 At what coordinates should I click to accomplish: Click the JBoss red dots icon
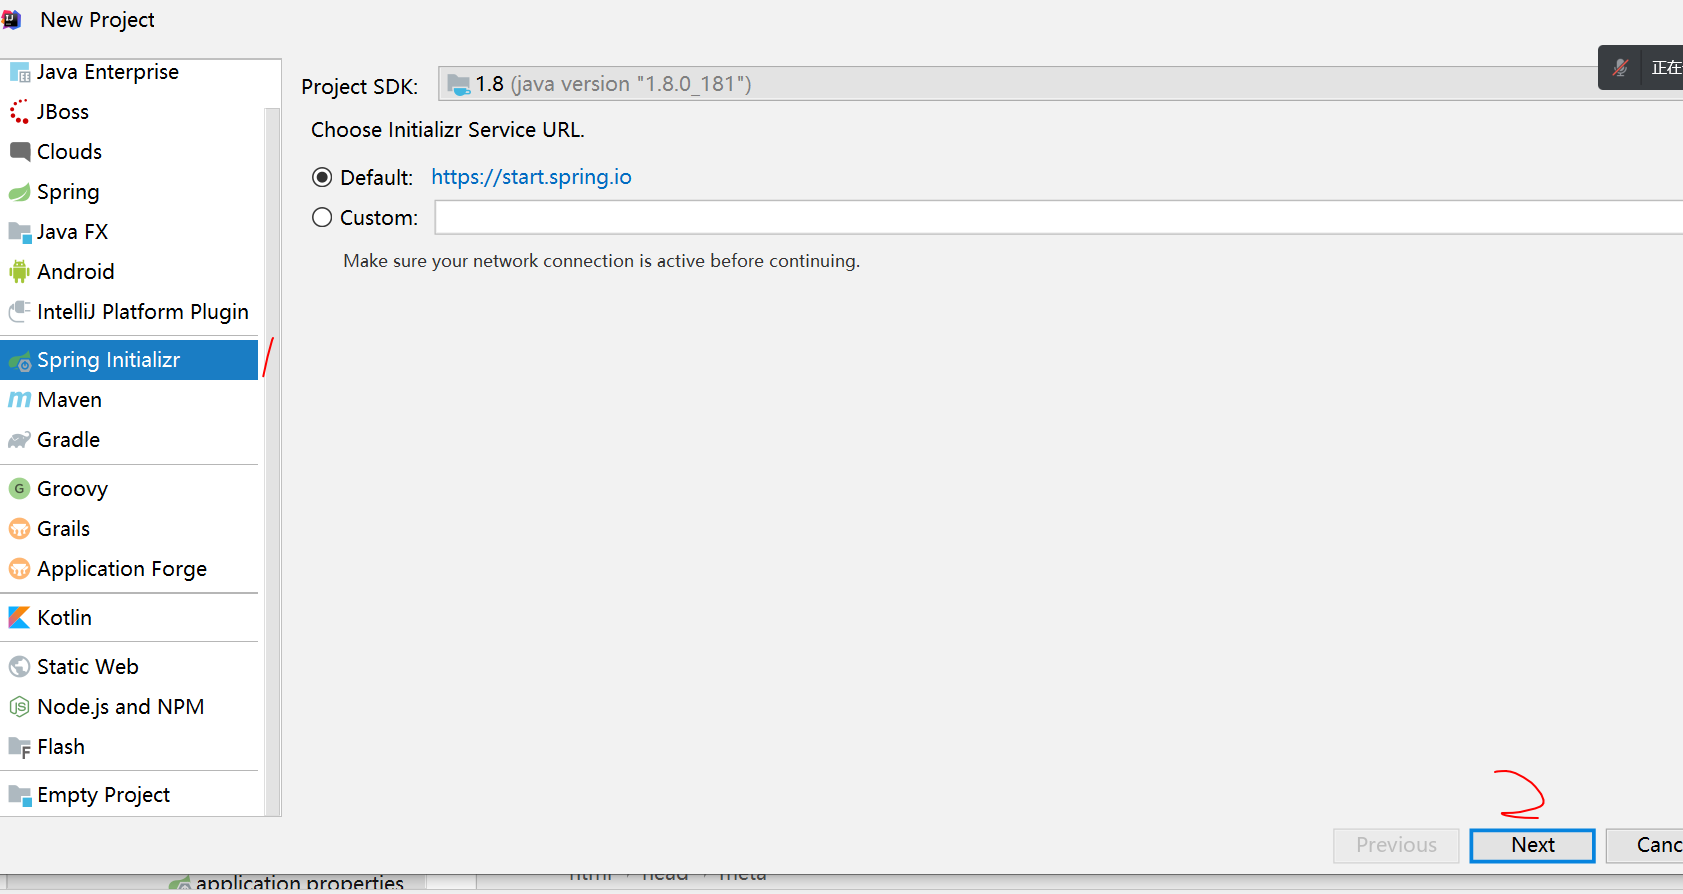pyautogui.click(x=19, y=112)
